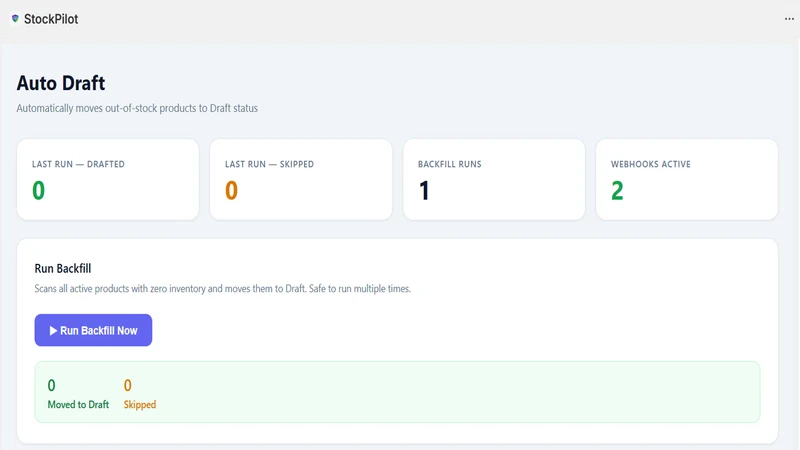Click the Moved to Draft result label

pos(78,405)
